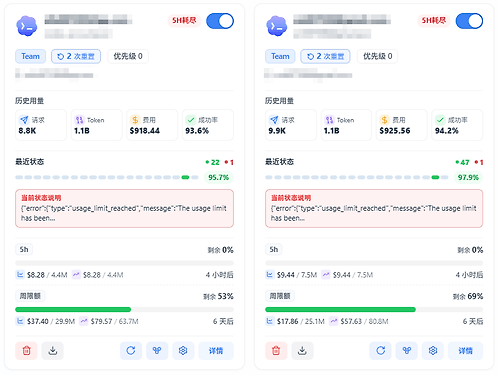Click green status segment beside 97.9%
Viewport: 498px width, 375px height.
click(x=435, y=177)
